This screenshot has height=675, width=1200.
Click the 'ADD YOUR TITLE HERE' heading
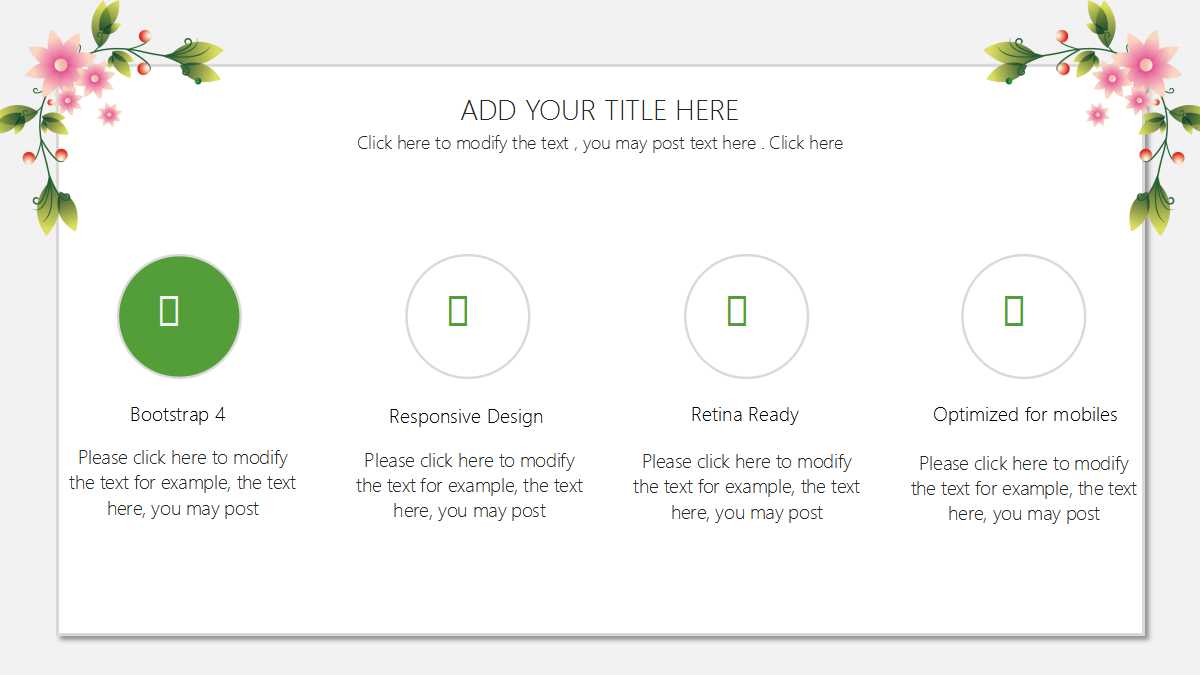600,110
